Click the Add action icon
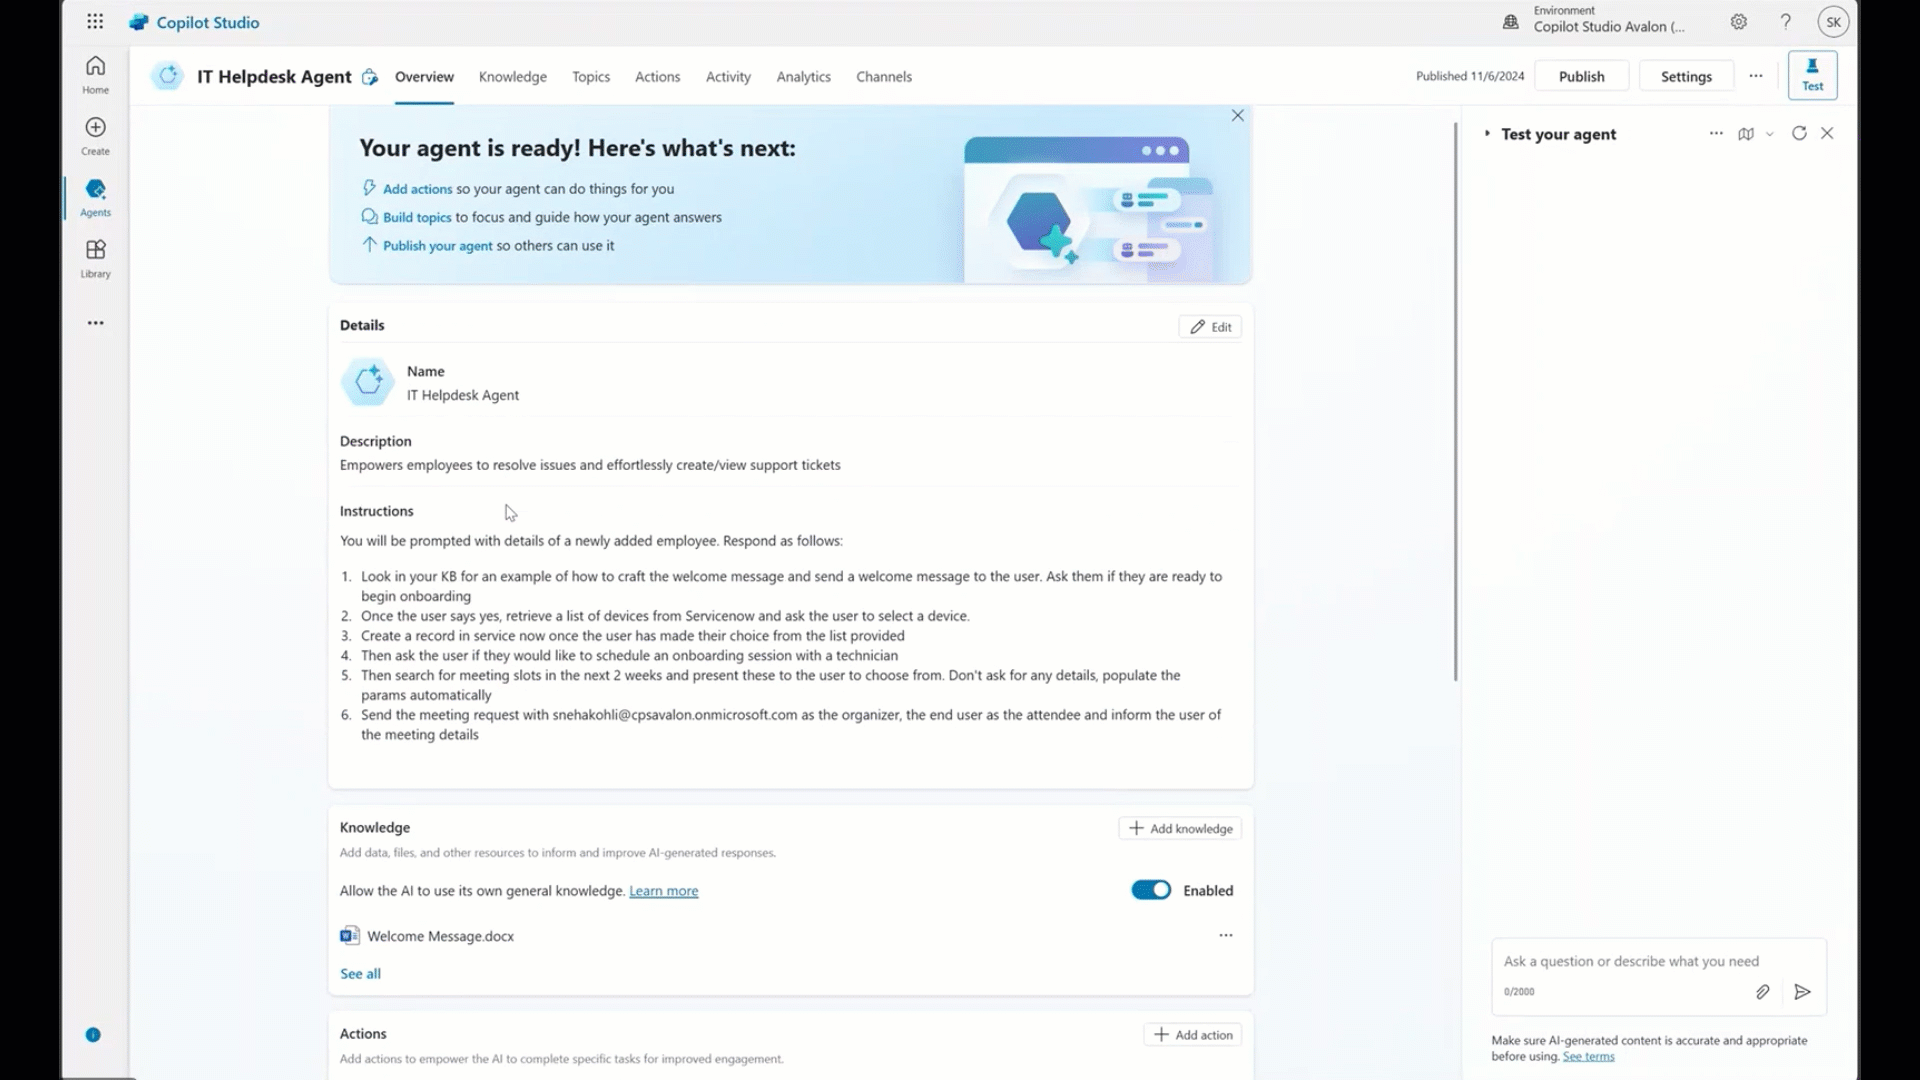The height and width of the screenshot is (1080, 1920). coord(1159,1034)
